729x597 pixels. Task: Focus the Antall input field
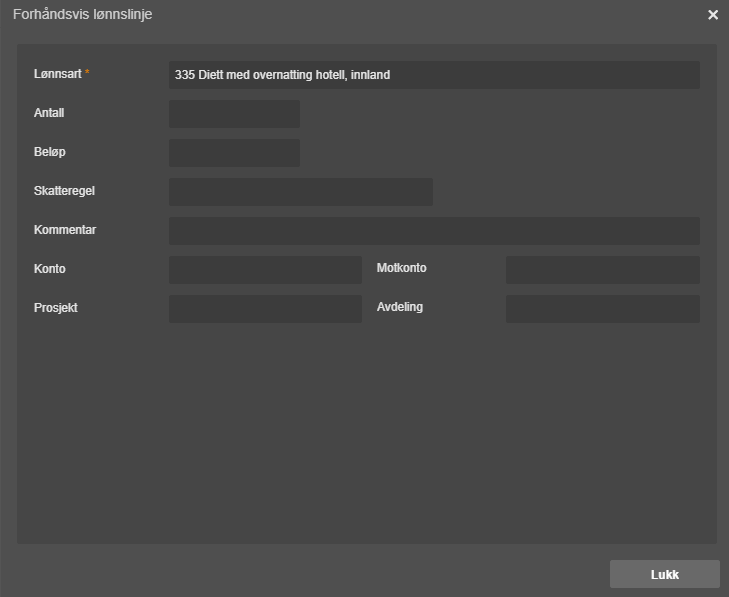click(234, 114)
